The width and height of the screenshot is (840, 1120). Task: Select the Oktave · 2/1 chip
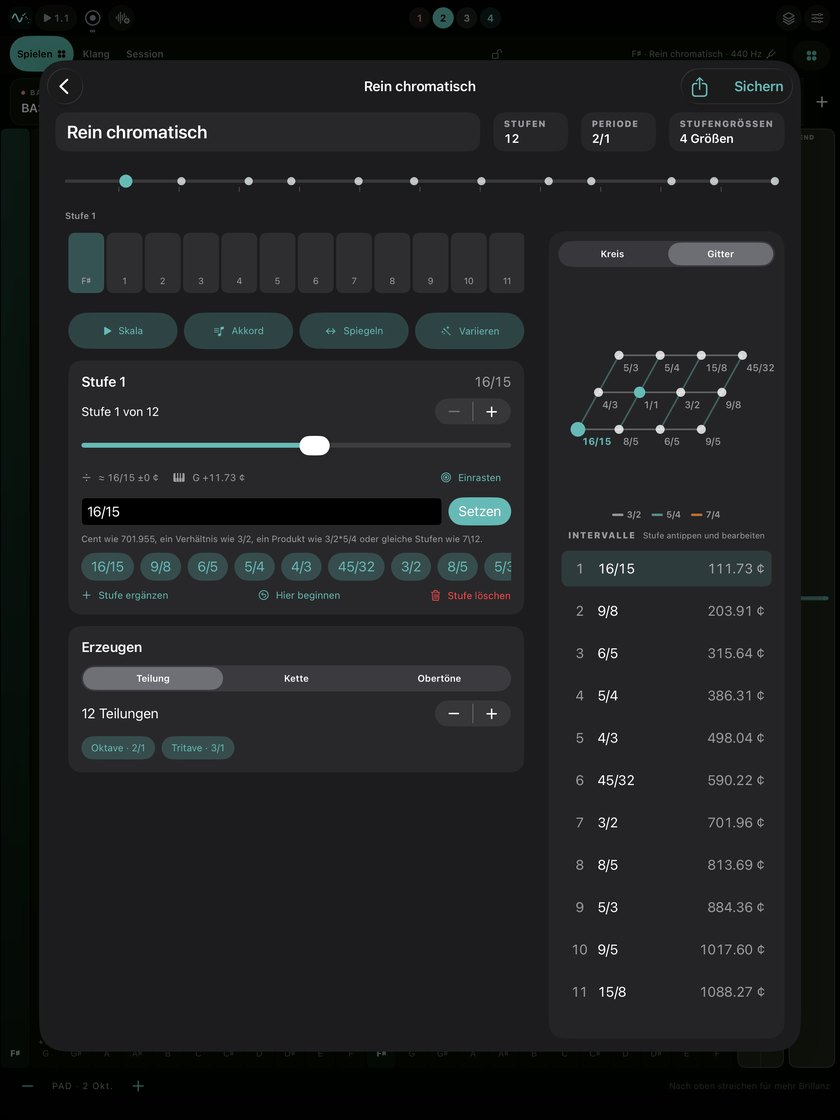(118, 748)
